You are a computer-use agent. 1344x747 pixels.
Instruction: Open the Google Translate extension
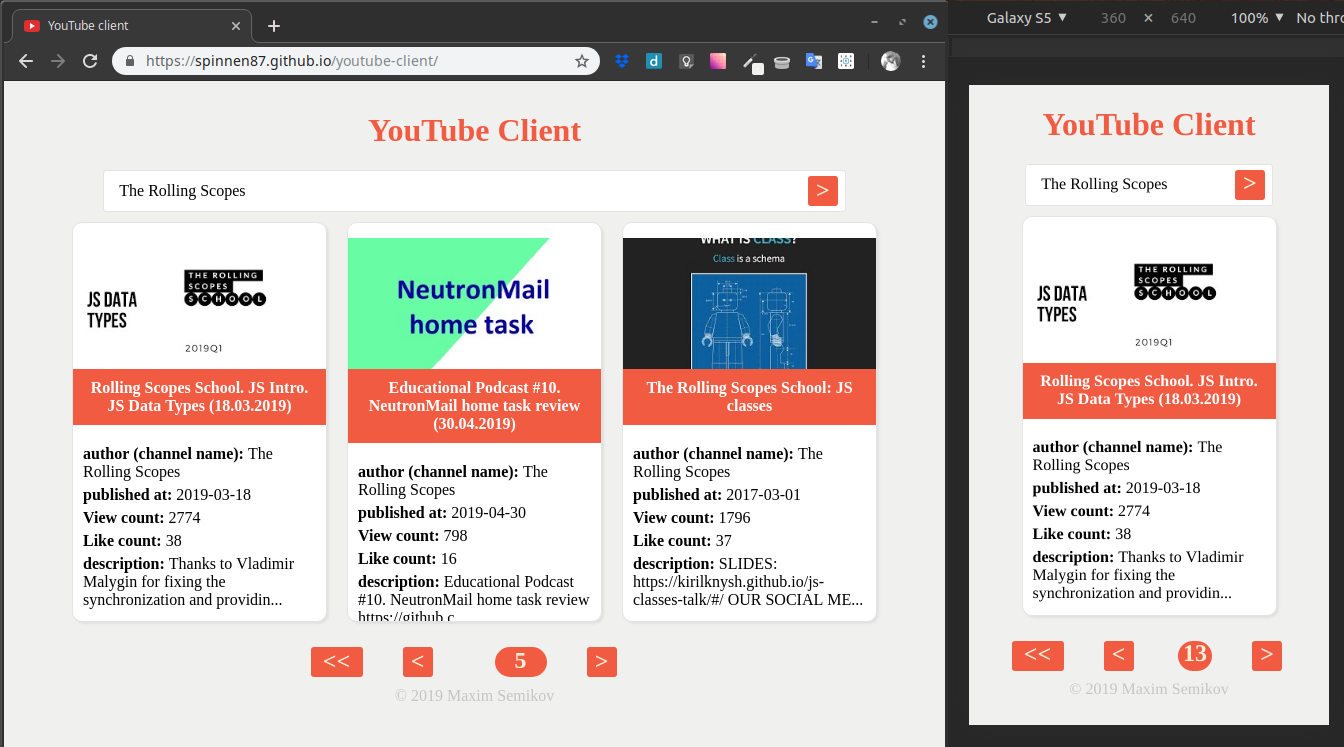[814, 61]
